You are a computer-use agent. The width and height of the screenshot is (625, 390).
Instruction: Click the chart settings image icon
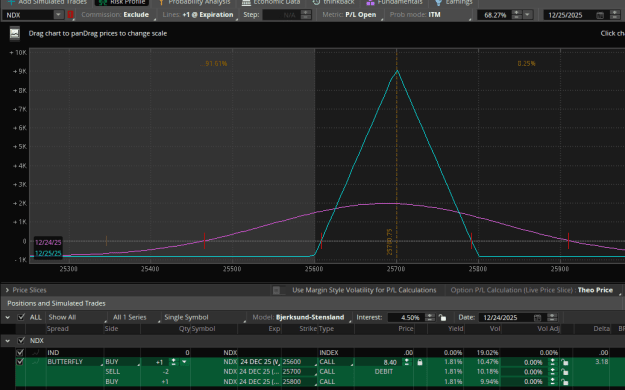click(x=15, y=33)
